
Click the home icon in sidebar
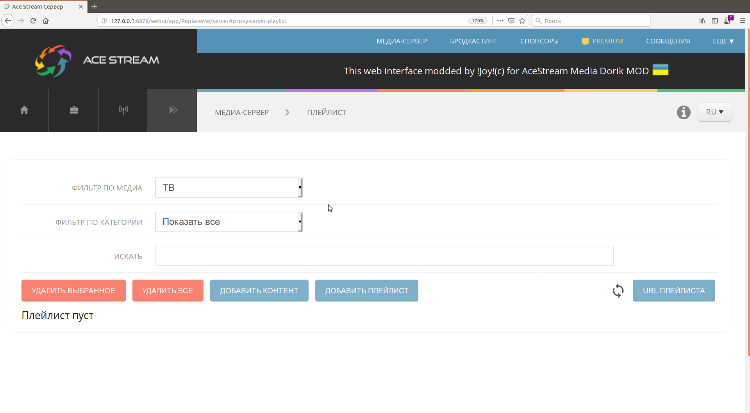tap(24, 111)
